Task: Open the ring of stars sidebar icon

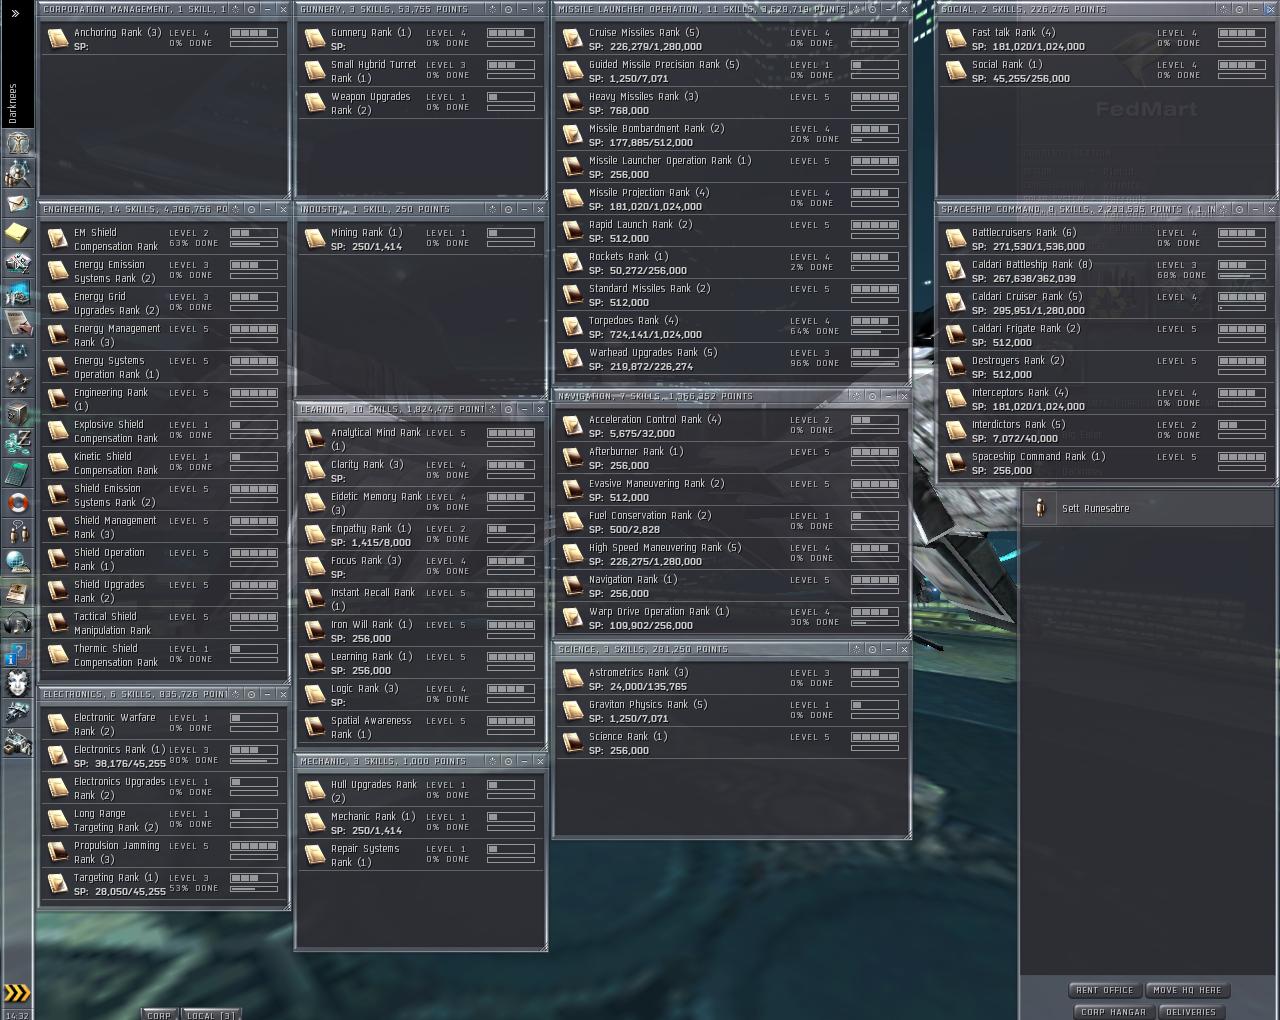Action: point(17,382)
